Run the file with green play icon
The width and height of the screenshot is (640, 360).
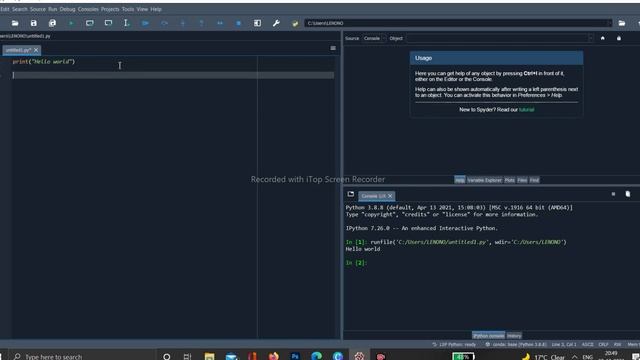71,23
